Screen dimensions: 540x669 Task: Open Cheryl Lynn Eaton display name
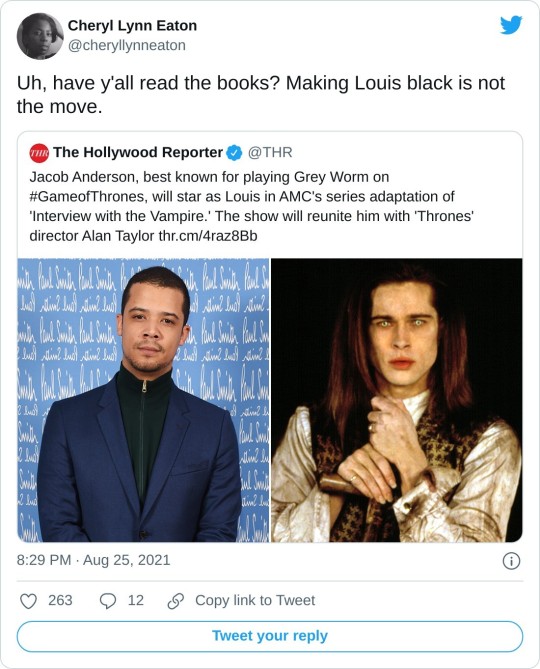[x=132, y=26]
